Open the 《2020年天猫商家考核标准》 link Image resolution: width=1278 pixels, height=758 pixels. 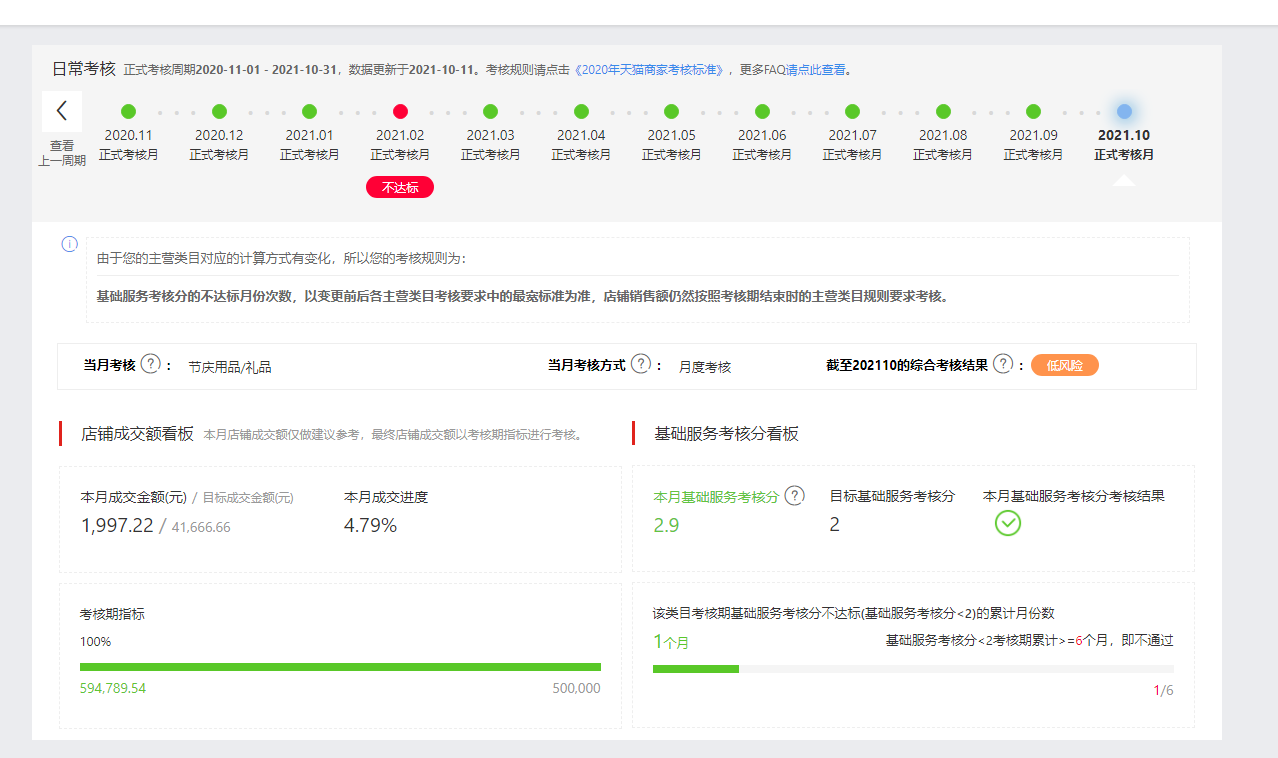point(651,70)
